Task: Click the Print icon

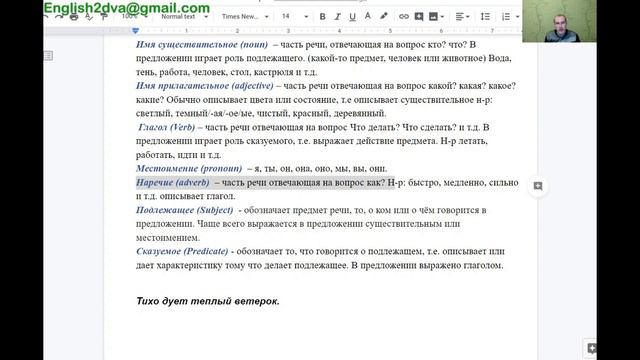Action: tap(74, 17)
